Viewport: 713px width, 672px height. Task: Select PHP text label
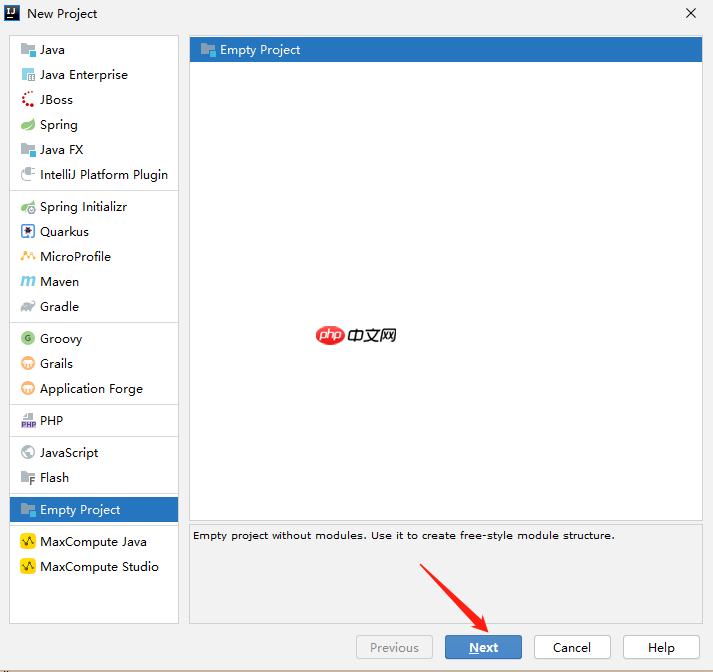click(51, 421)
